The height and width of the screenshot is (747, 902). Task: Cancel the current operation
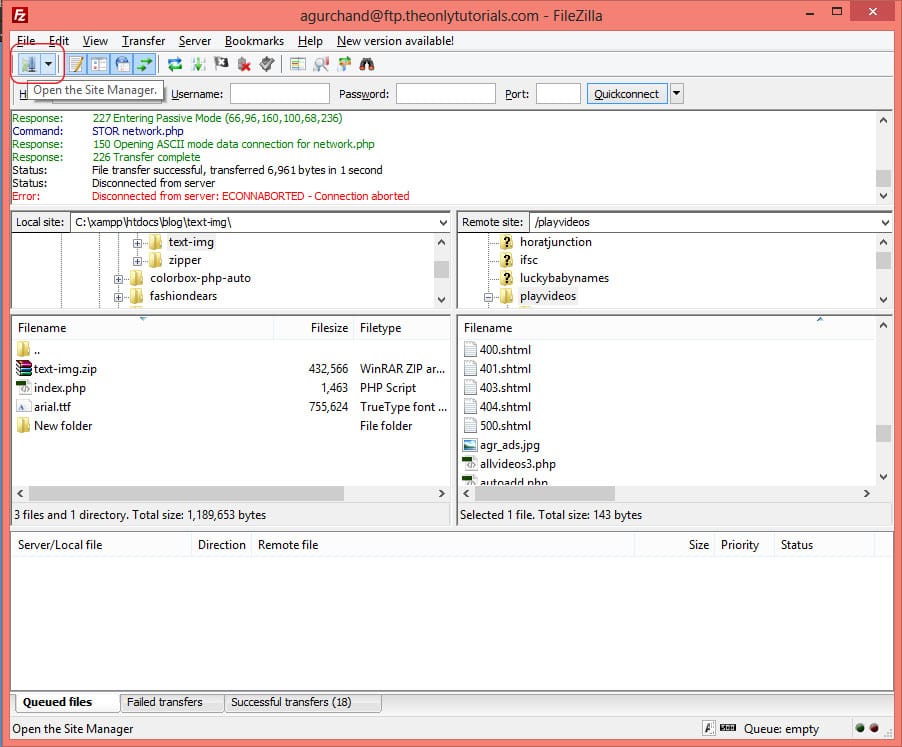[221, 64]
